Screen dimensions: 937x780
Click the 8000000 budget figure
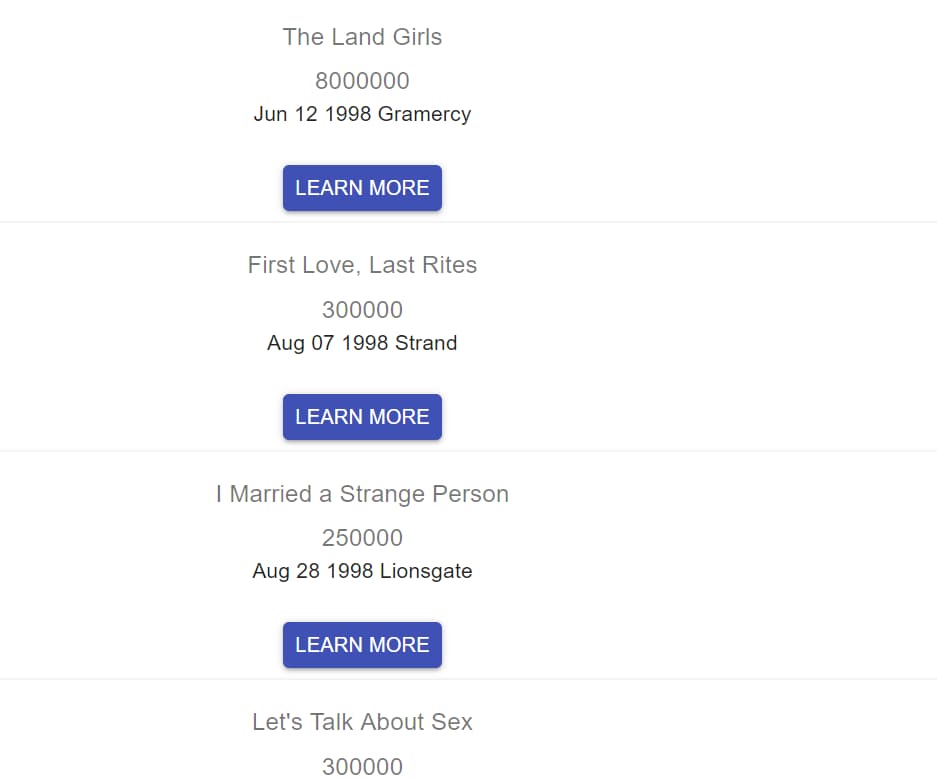(x=362, y=81)
